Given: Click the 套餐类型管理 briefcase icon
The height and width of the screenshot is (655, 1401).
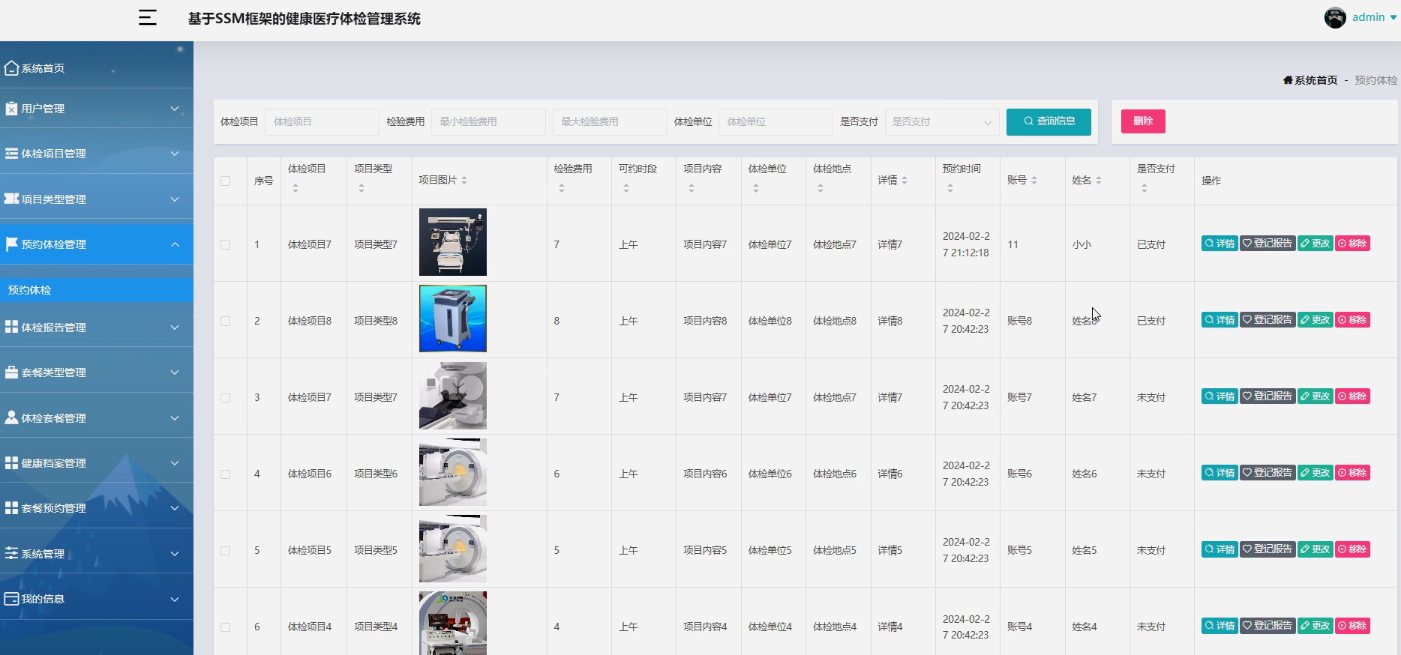Looking at the screenshot, I should 12,372.
